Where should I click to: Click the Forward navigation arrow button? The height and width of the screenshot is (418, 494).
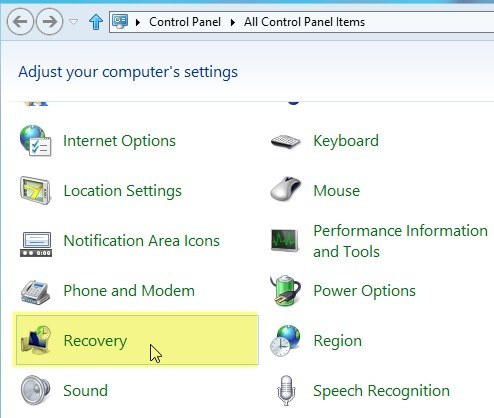click(49, 22)
